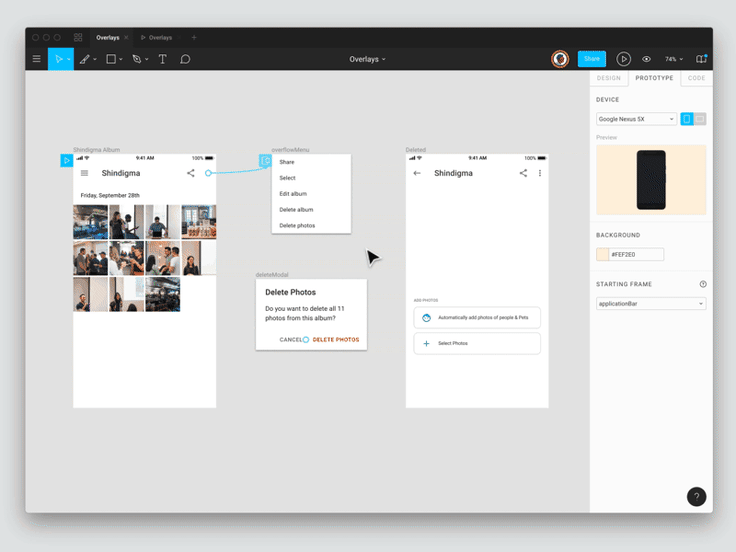Switch device to landscape orientation

700,119
